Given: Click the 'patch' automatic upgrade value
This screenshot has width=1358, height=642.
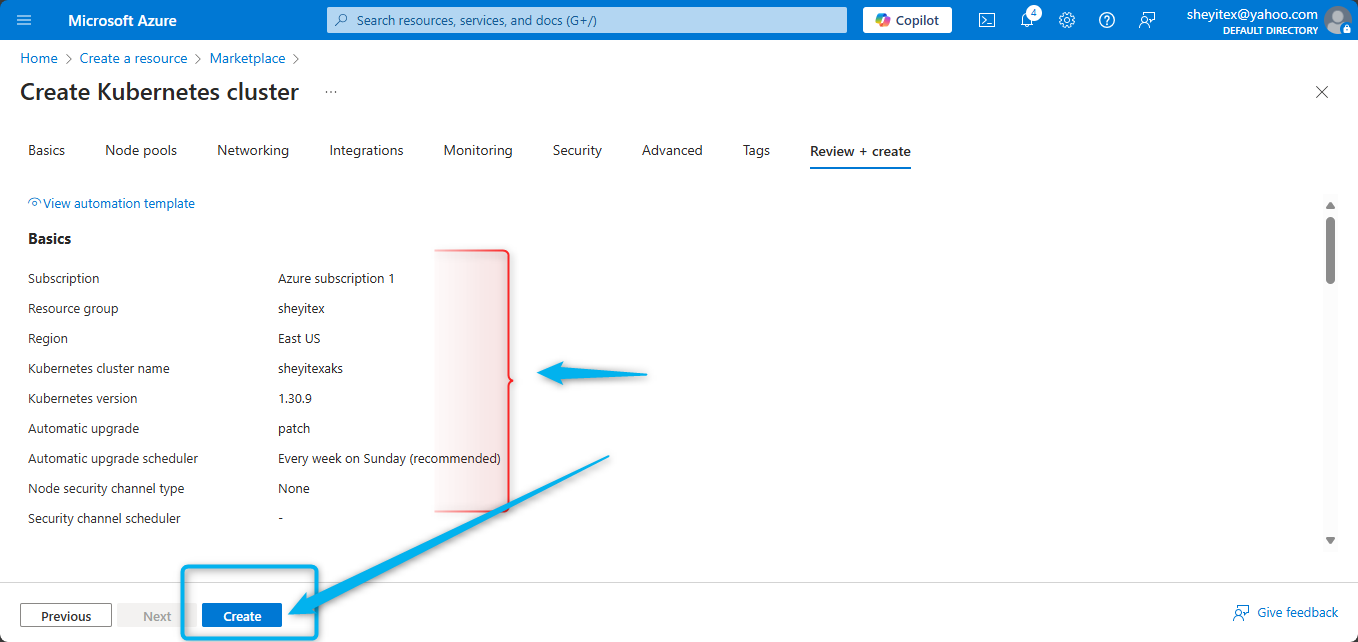Looking at the screenshot, I should click(294, 429).
